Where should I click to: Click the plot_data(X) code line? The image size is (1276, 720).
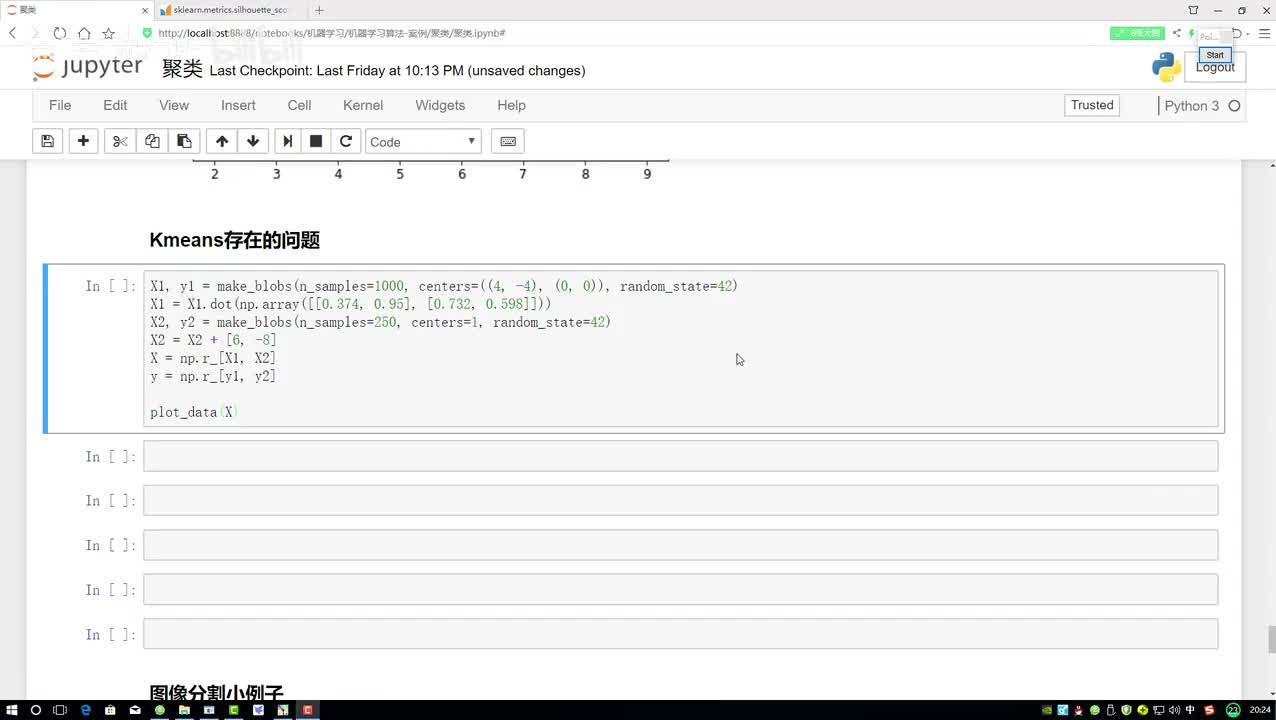click(x=194, y=412)
